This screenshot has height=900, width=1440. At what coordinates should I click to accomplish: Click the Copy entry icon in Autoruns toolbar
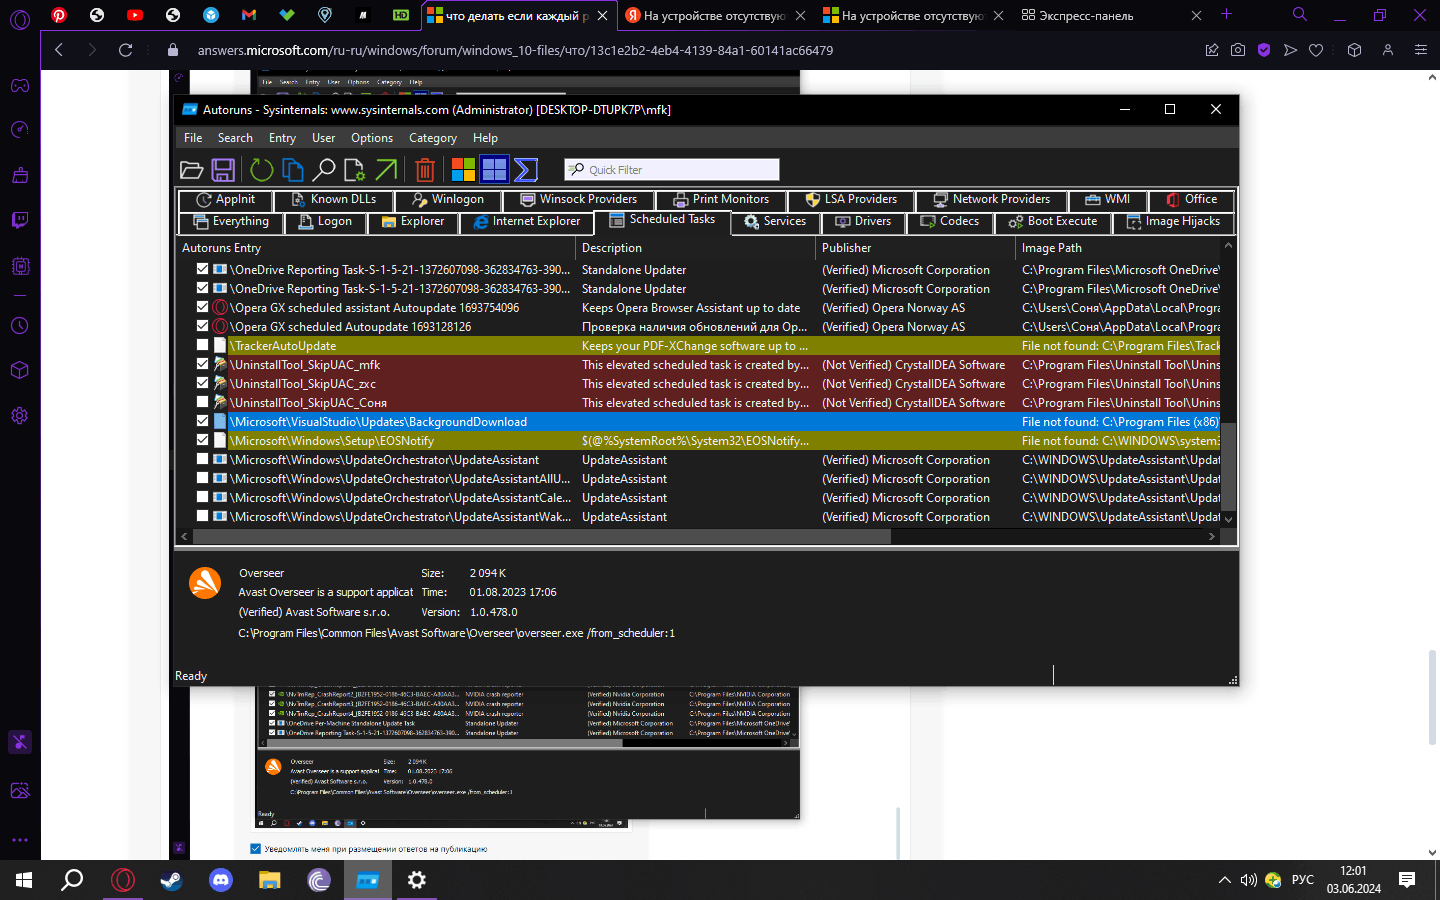tap(293, 170)
